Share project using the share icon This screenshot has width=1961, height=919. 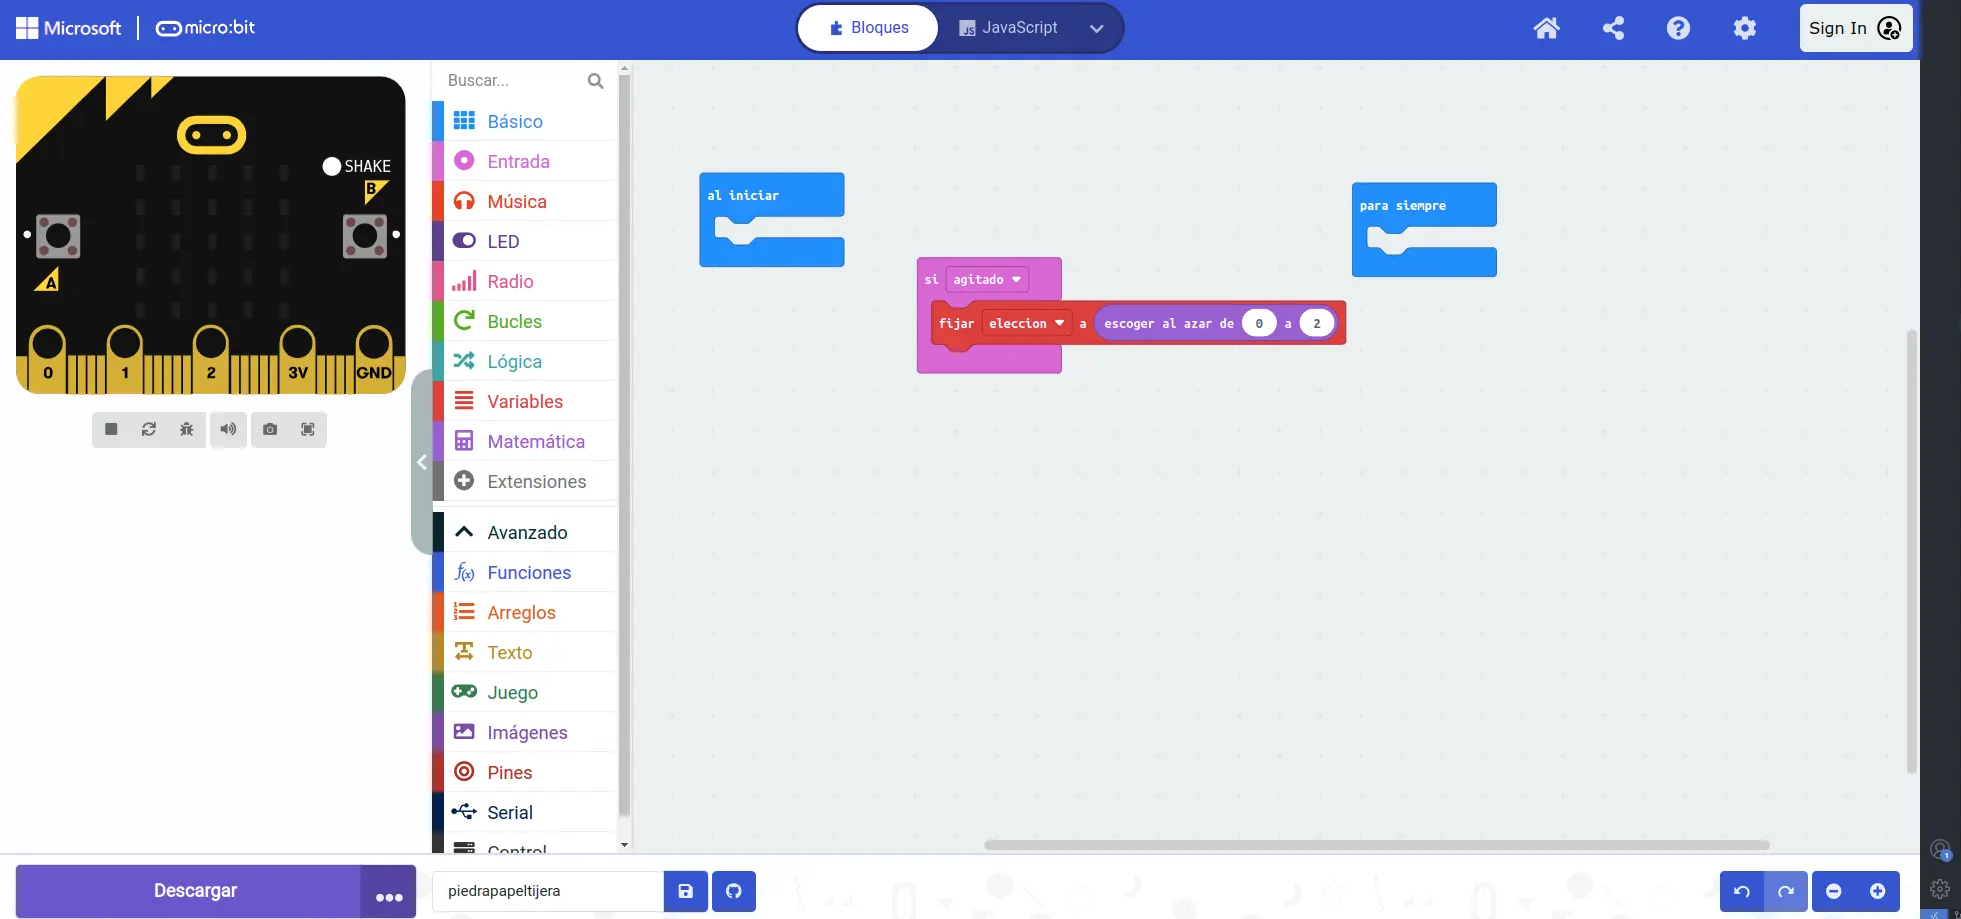pos(1613,28)
